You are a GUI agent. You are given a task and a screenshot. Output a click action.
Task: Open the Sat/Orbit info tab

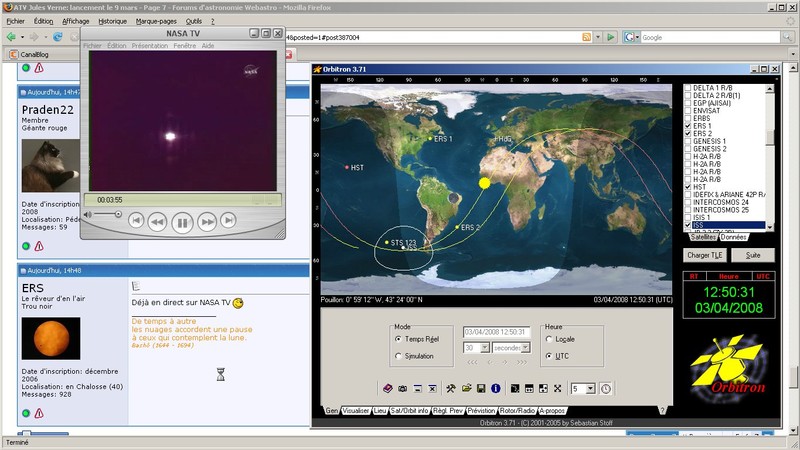tap(409, 410)
